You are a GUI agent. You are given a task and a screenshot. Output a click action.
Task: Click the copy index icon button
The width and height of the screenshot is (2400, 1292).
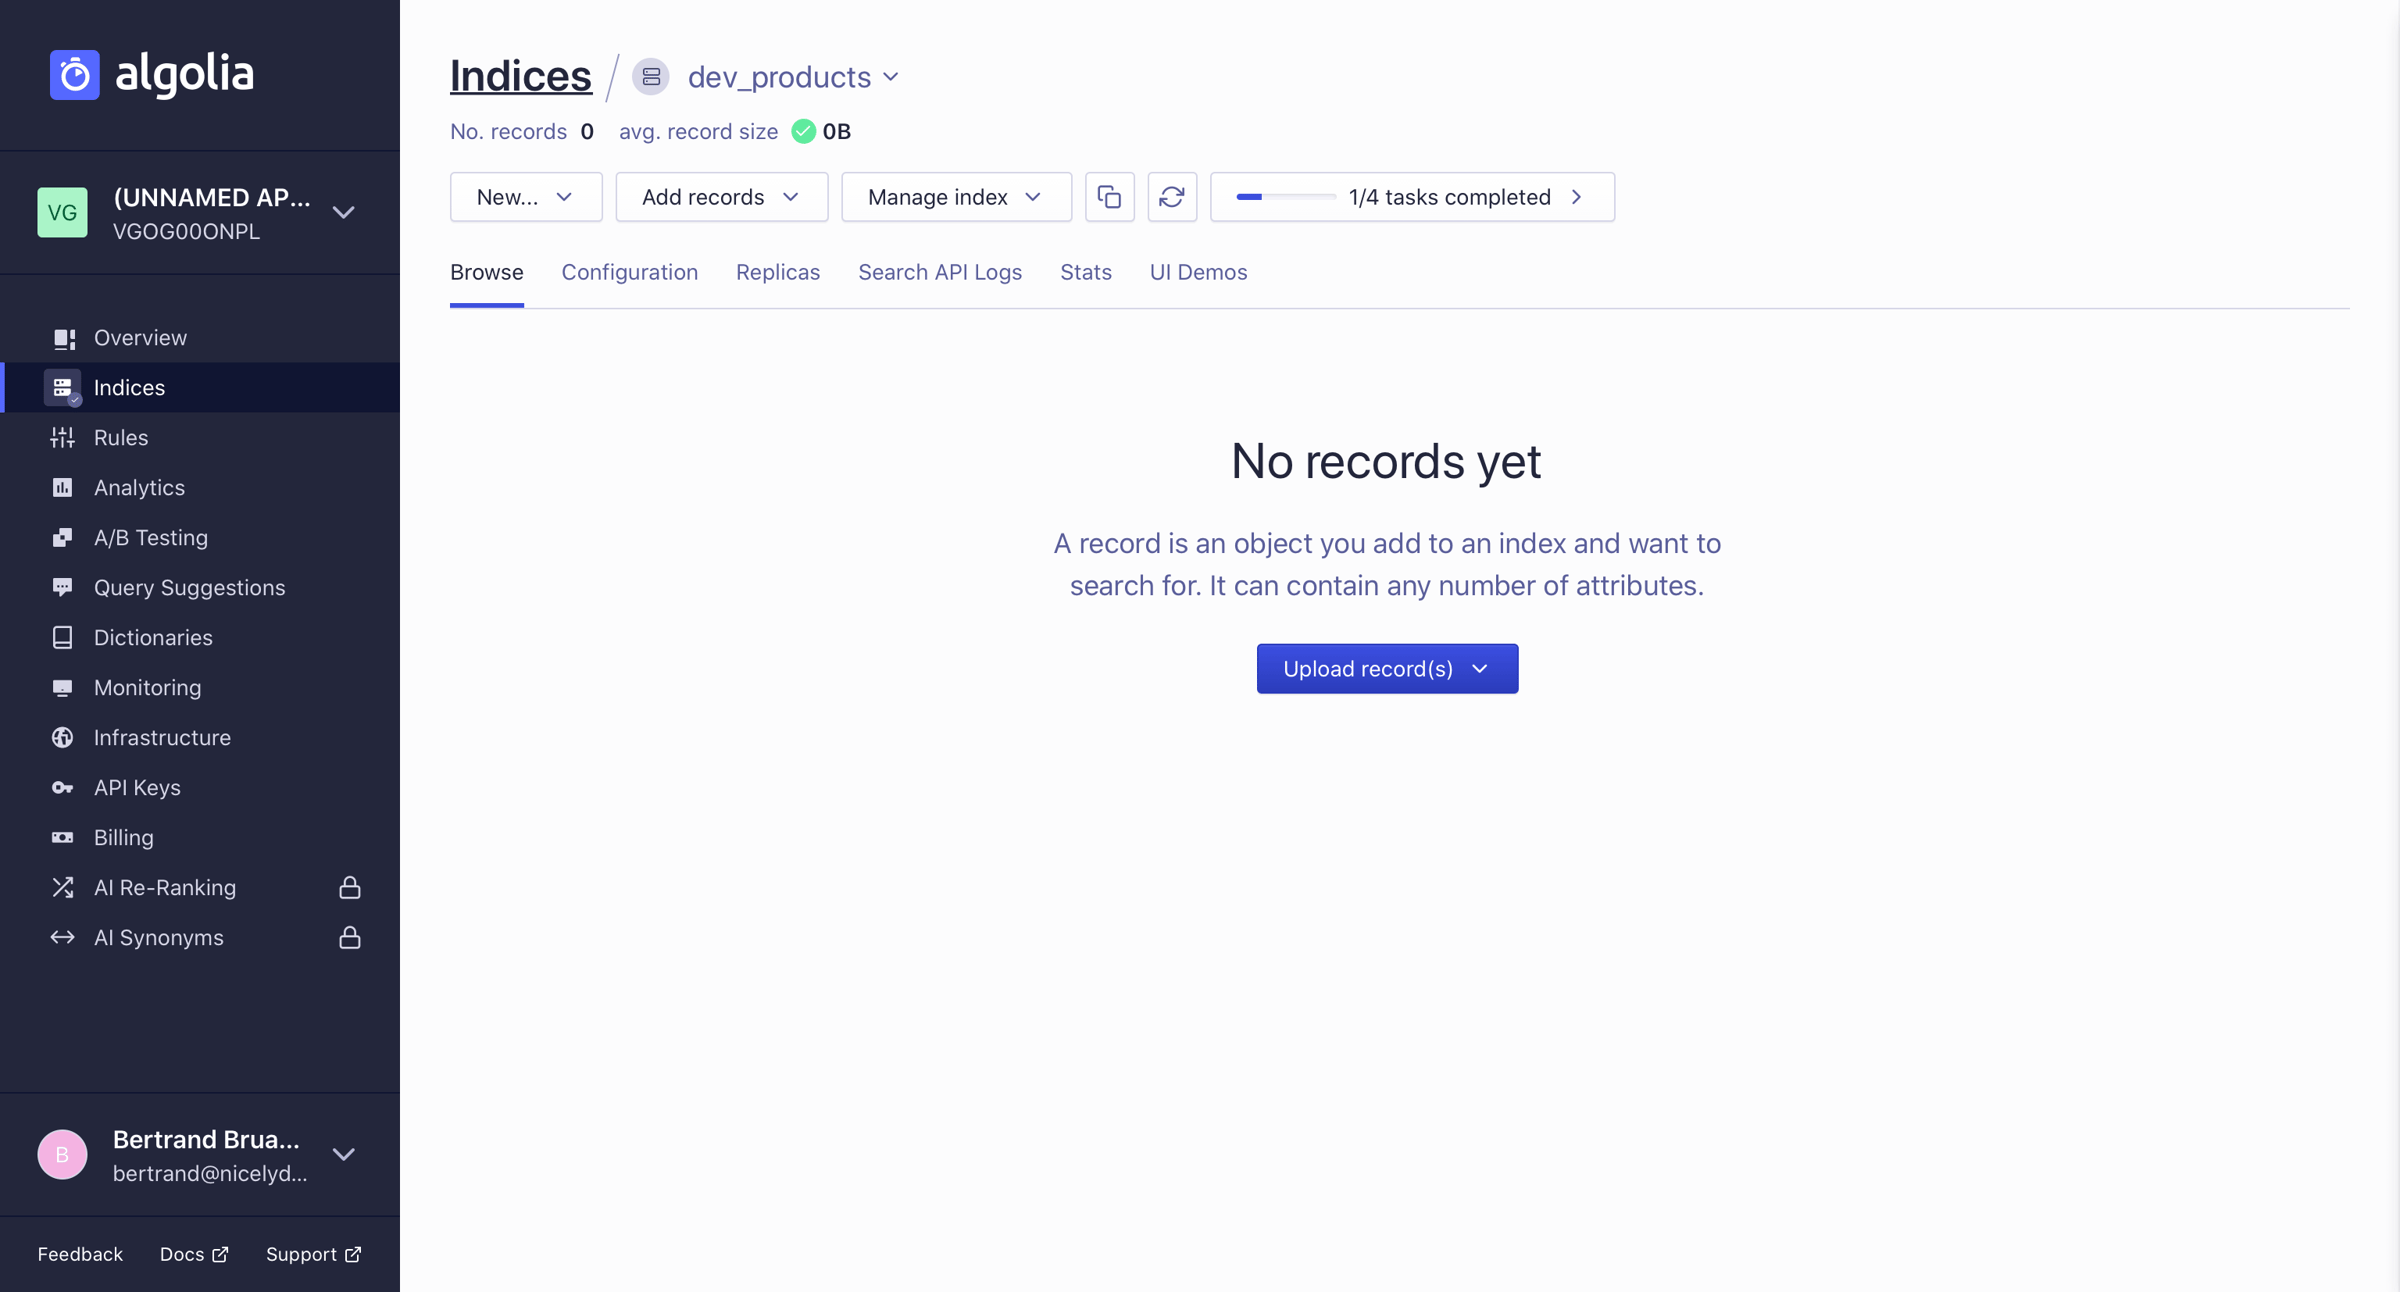[x=1110, y=197]
